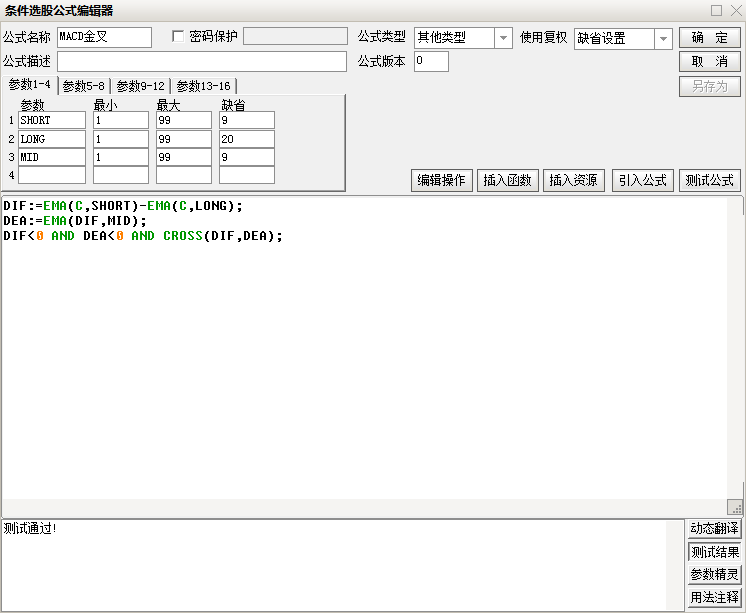Click the 确定 button
Screen dimensions: 746x613
[x=709, y=38]
